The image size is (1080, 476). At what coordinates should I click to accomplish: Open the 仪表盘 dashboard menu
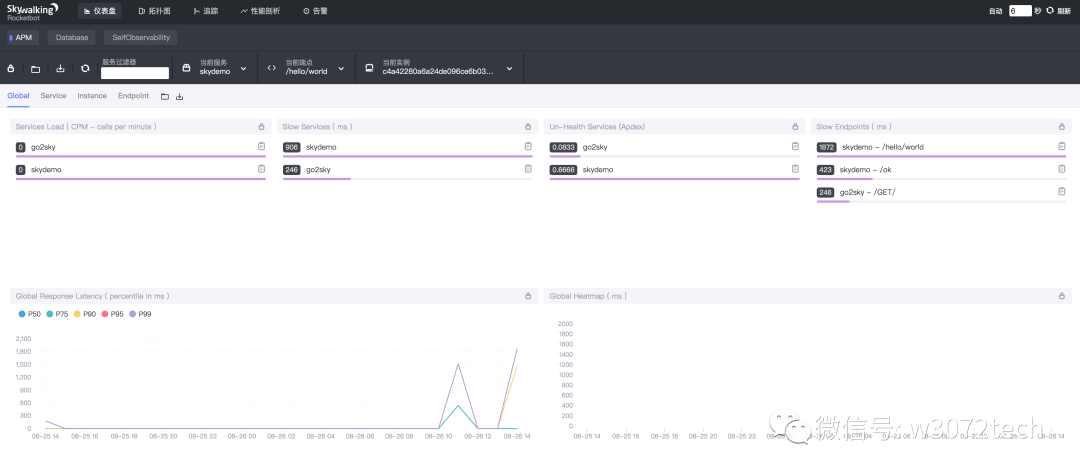[x=102, y=11]
